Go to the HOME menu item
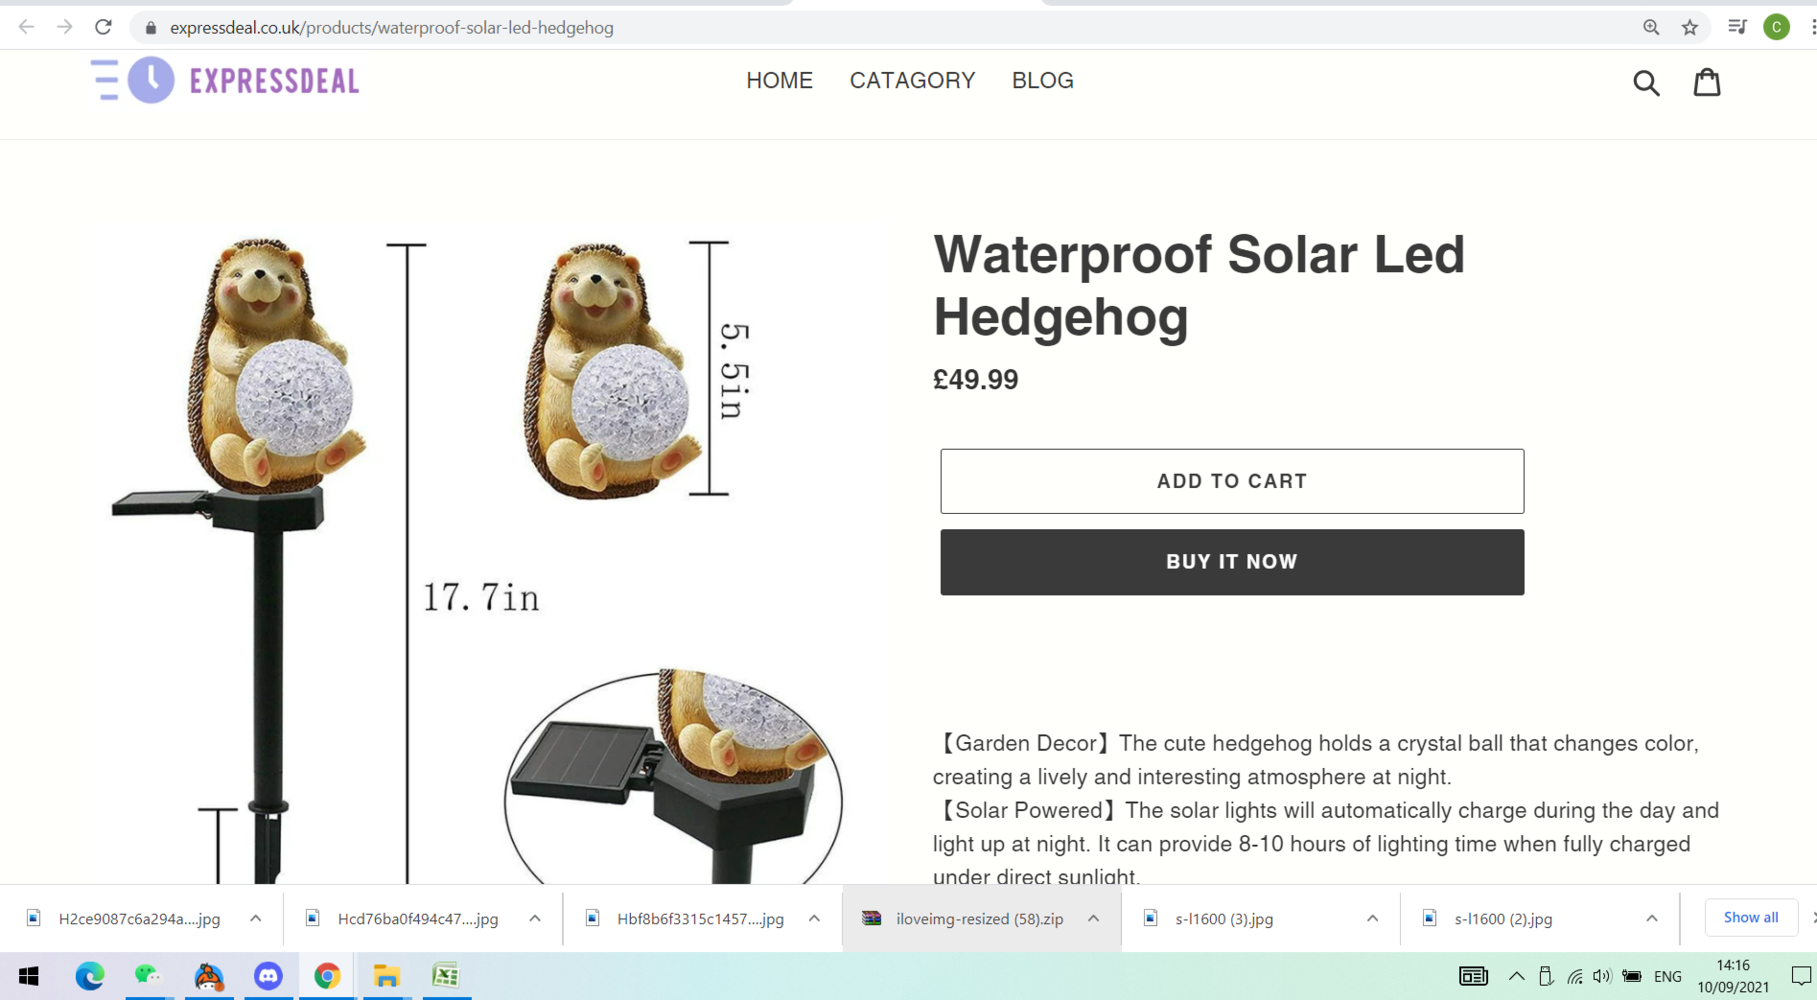 coord(779,80)
